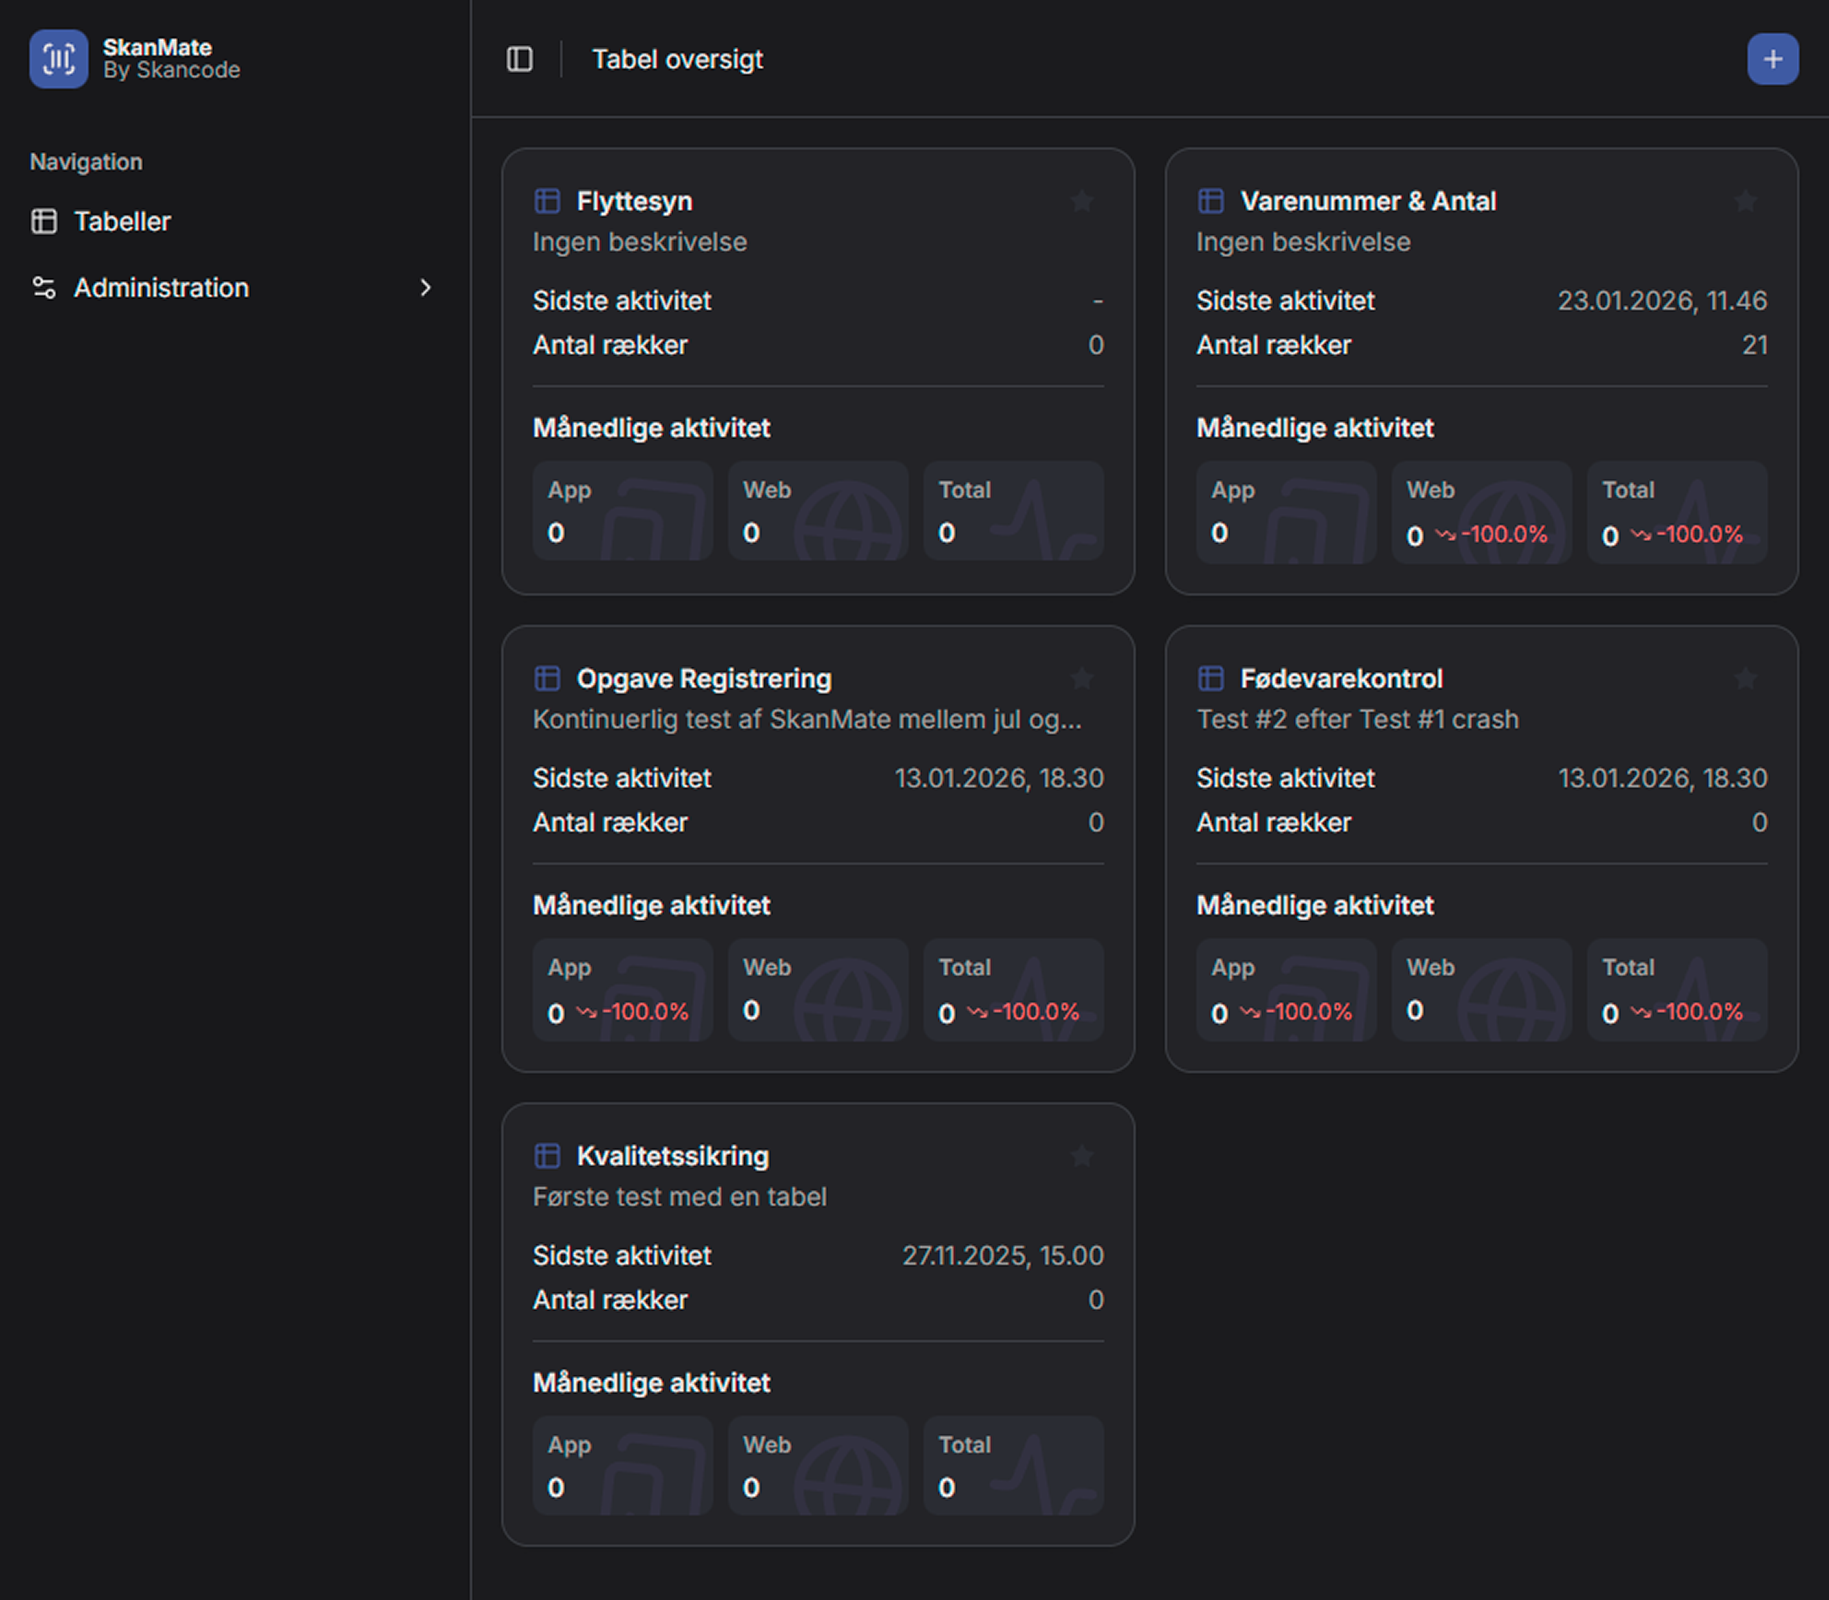
Task: Click table icon next to Varenummer & Antal
Action: pyautogui.click(x=1211, y=201)
